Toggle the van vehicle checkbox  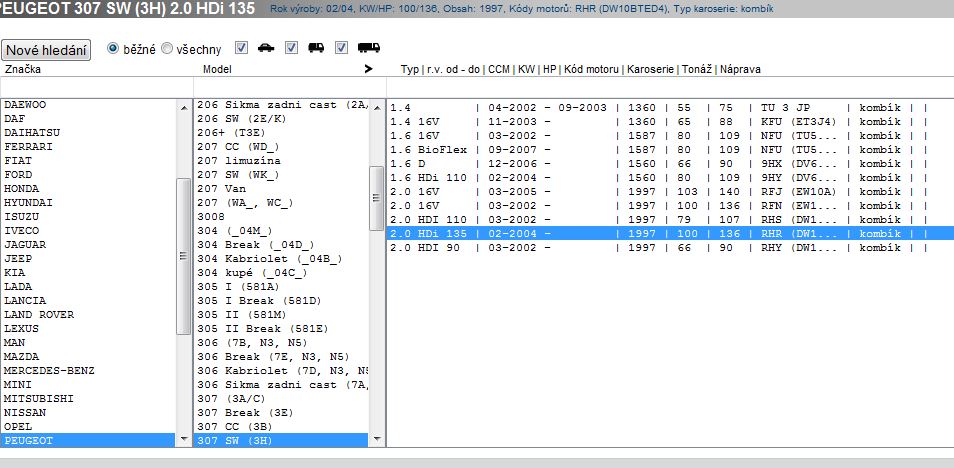coord(291,47)
